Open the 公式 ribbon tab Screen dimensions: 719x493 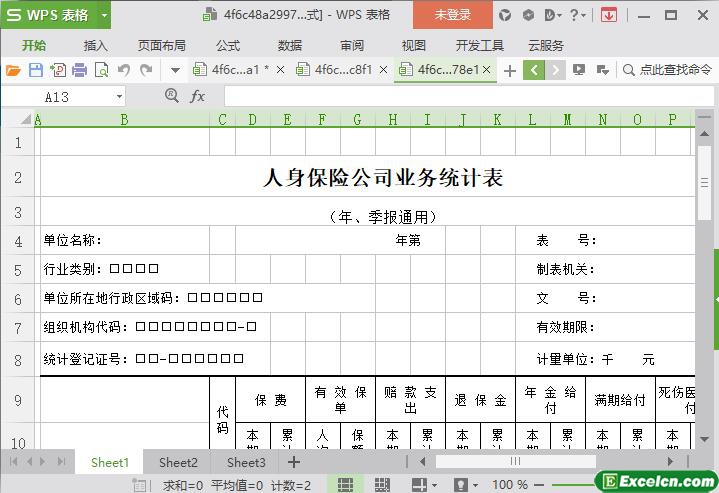point(228,45)
